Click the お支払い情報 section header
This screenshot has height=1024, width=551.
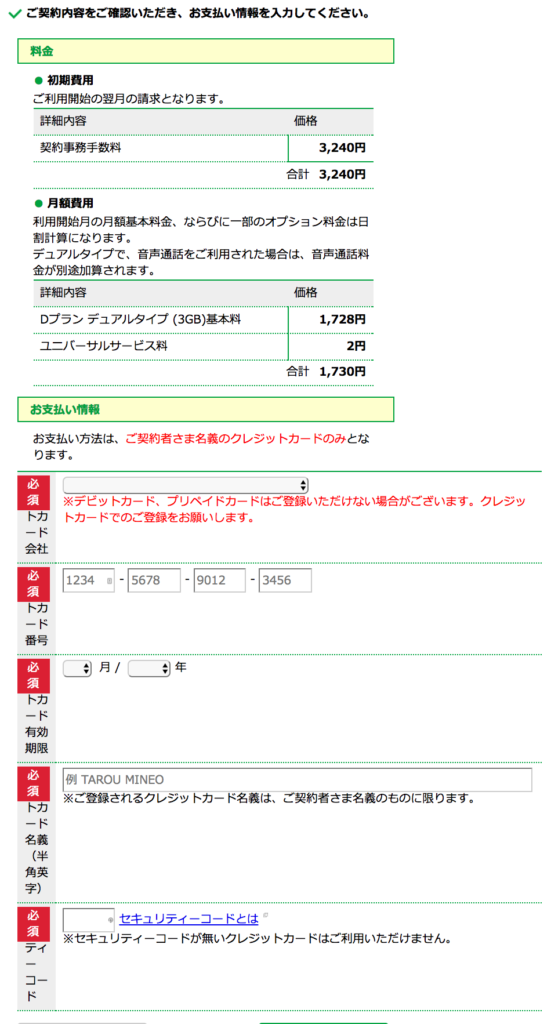[206, 409]
